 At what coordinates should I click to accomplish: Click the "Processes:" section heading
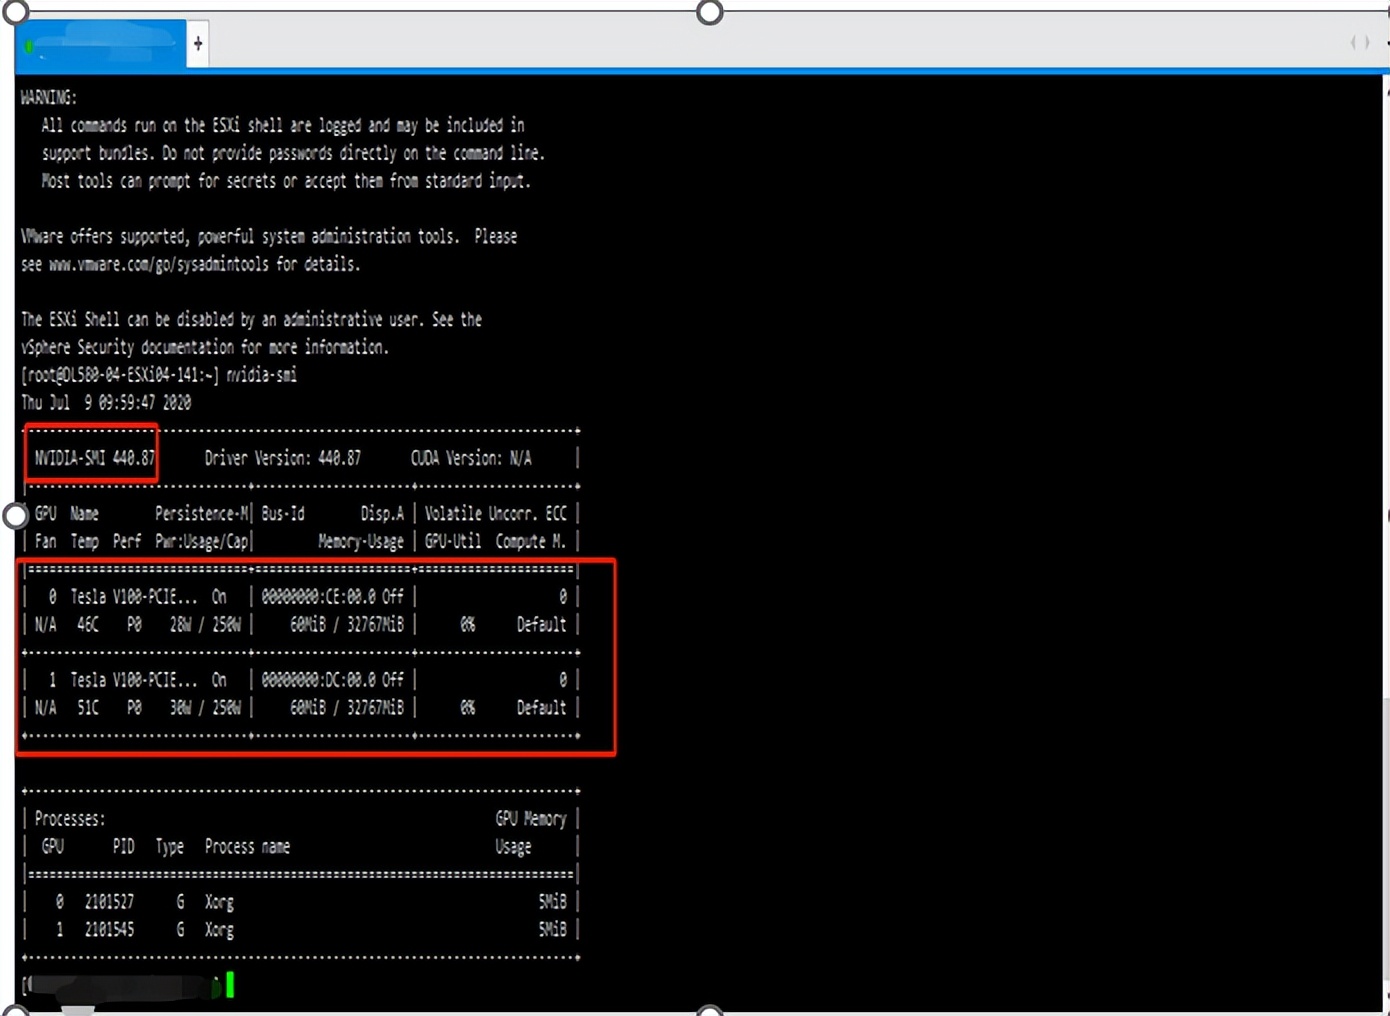pyautogui.click(x=70, y=819)
